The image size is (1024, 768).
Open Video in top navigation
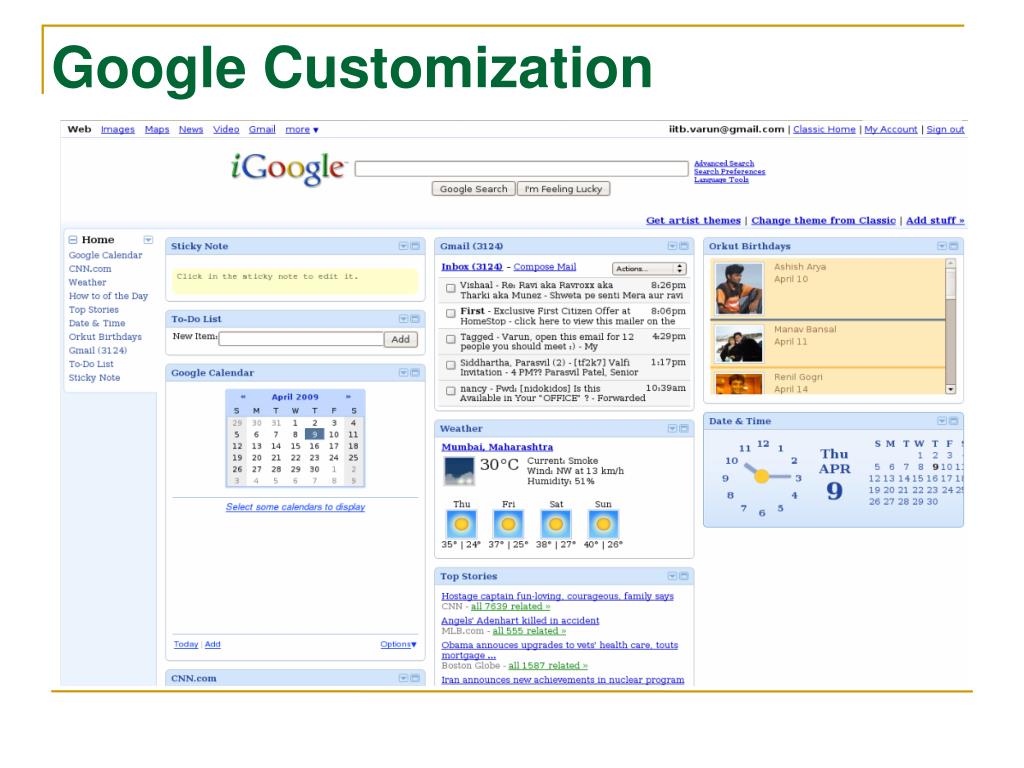click(x=226, y=129)
